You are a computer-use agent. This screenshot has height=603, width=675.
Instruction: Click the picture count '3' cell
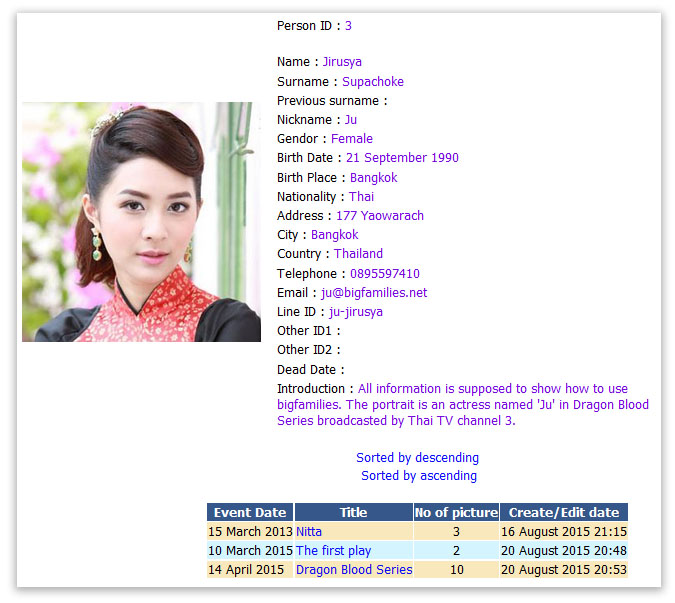[x=456, y=532]
